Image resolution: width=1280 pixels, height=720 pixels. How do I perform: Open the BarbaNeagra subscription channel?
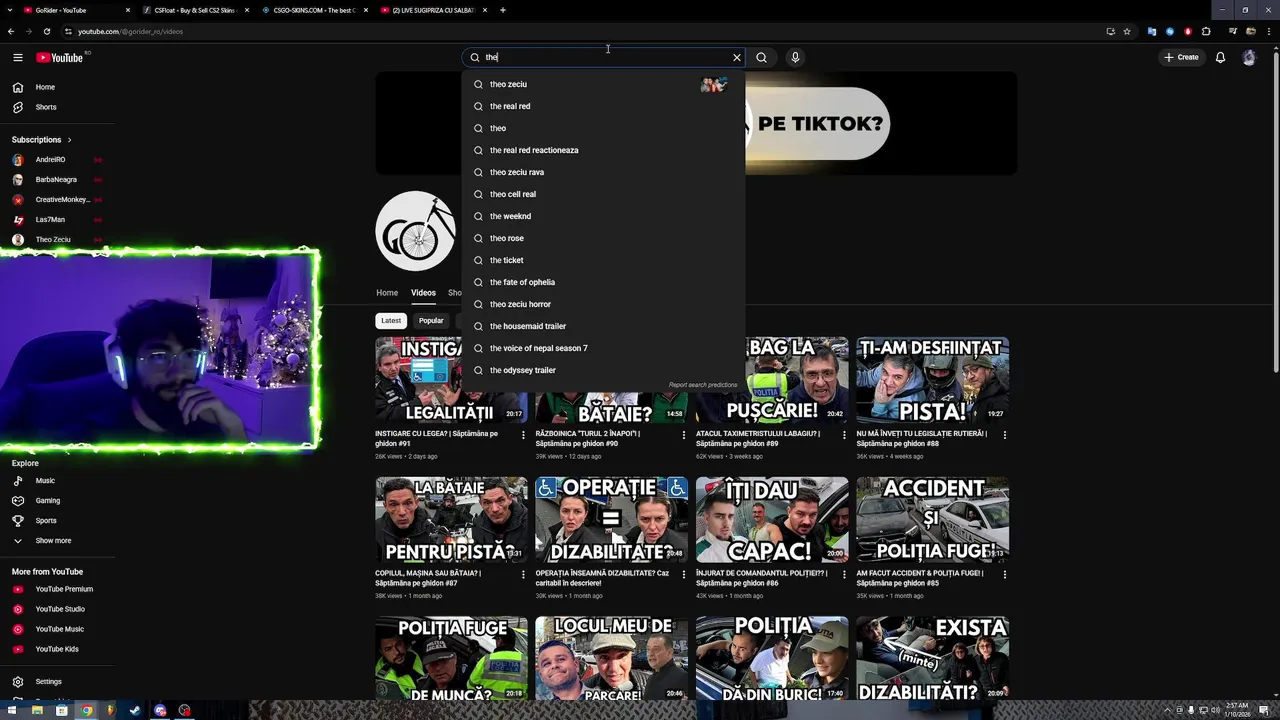[x=57, y=180]
